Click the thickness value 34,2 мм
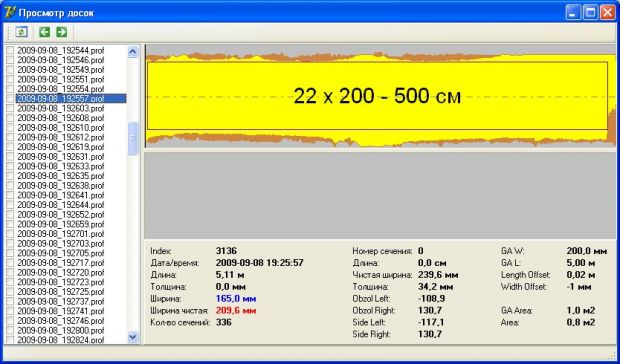The image size is (620, 364). [436, 287]
